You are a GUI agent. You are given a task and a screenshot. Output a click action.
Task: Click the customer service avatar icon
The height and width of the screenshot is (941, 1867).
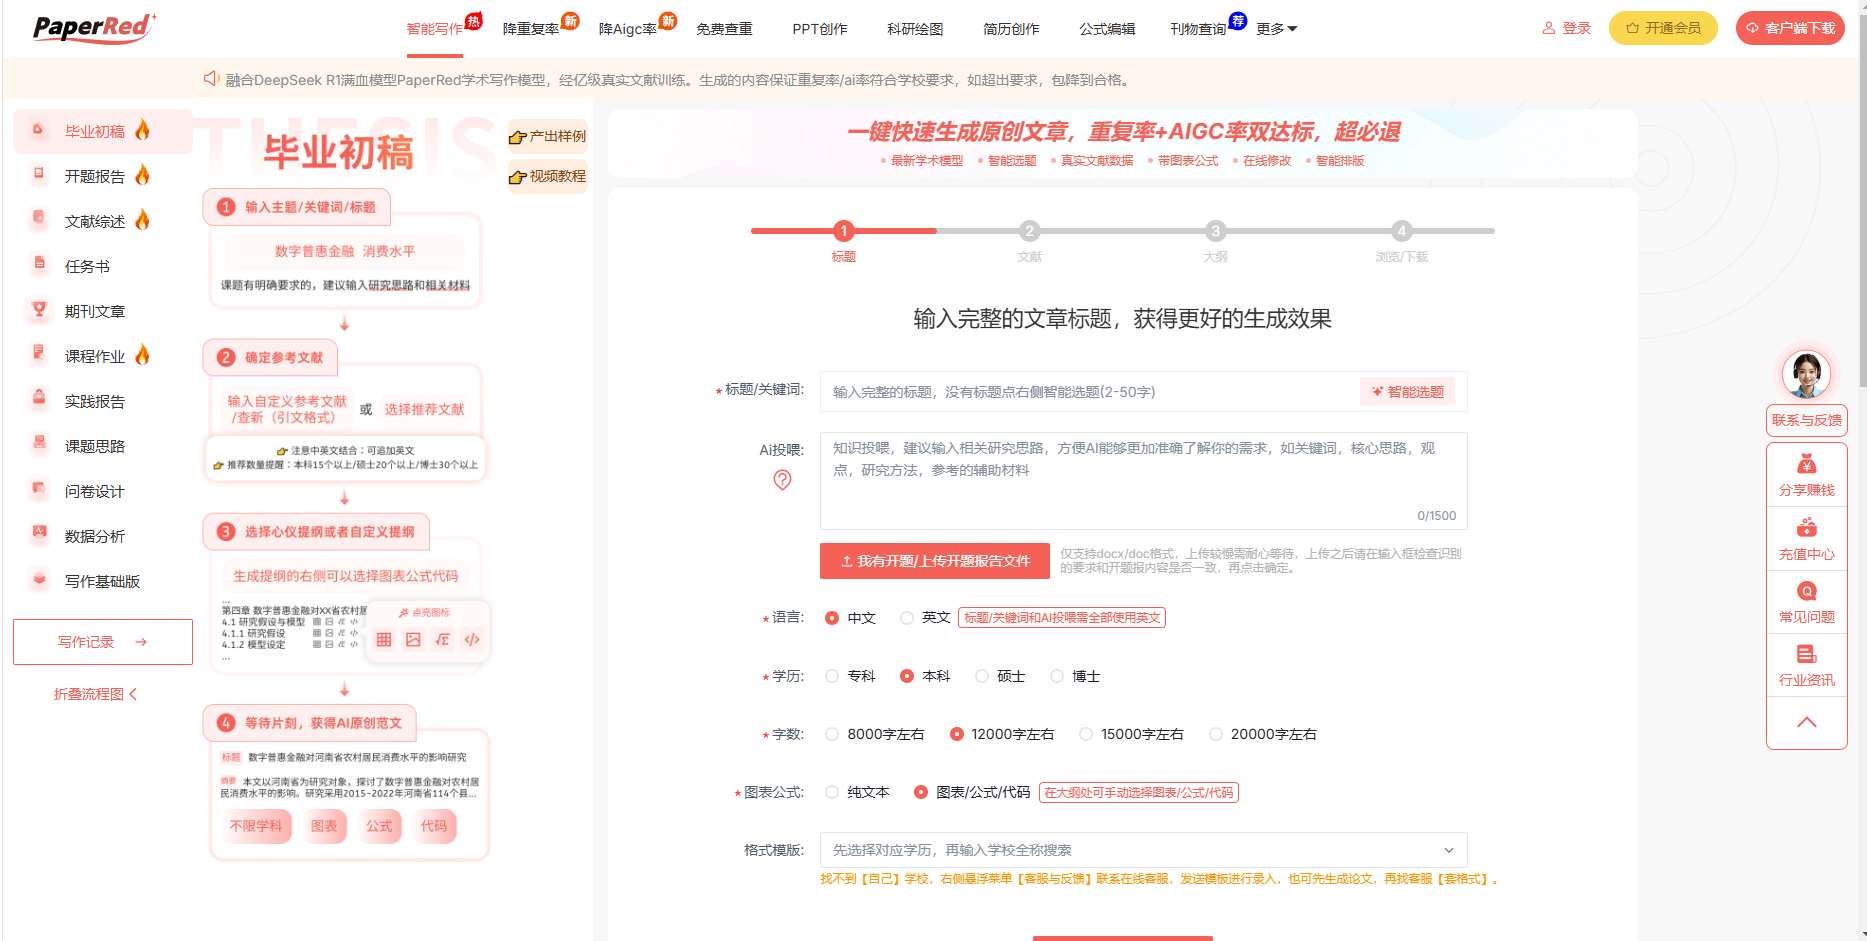(x=1806, y=375)
